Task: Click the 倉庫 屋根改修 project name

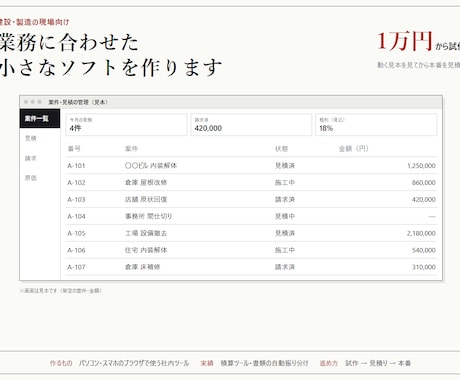Action: click(146, 183)
